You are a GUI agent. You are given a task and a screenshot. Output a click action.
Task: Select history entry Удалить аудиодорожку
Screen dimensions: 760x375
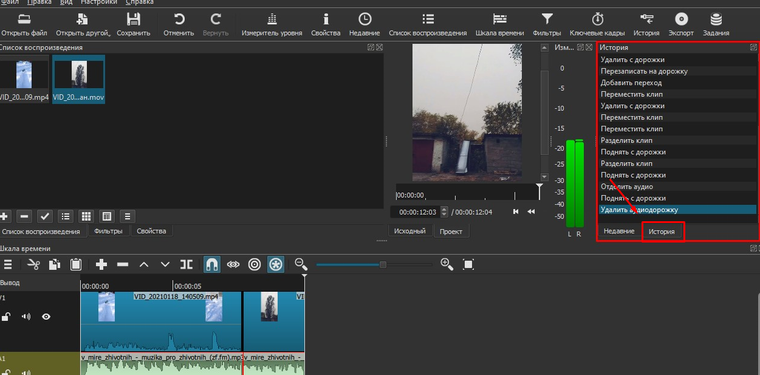click(677, 210)
